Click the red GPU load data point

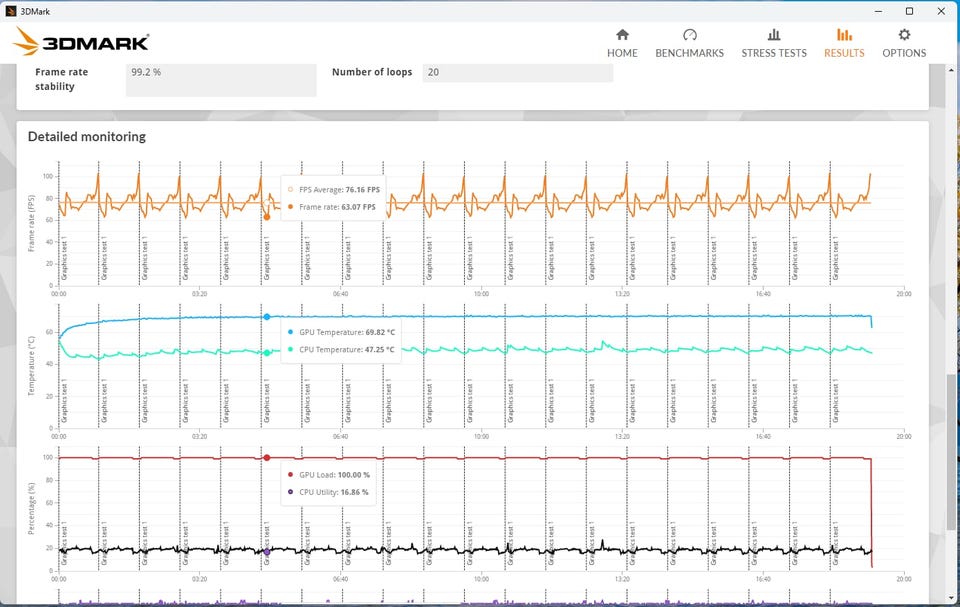point(267,458)
